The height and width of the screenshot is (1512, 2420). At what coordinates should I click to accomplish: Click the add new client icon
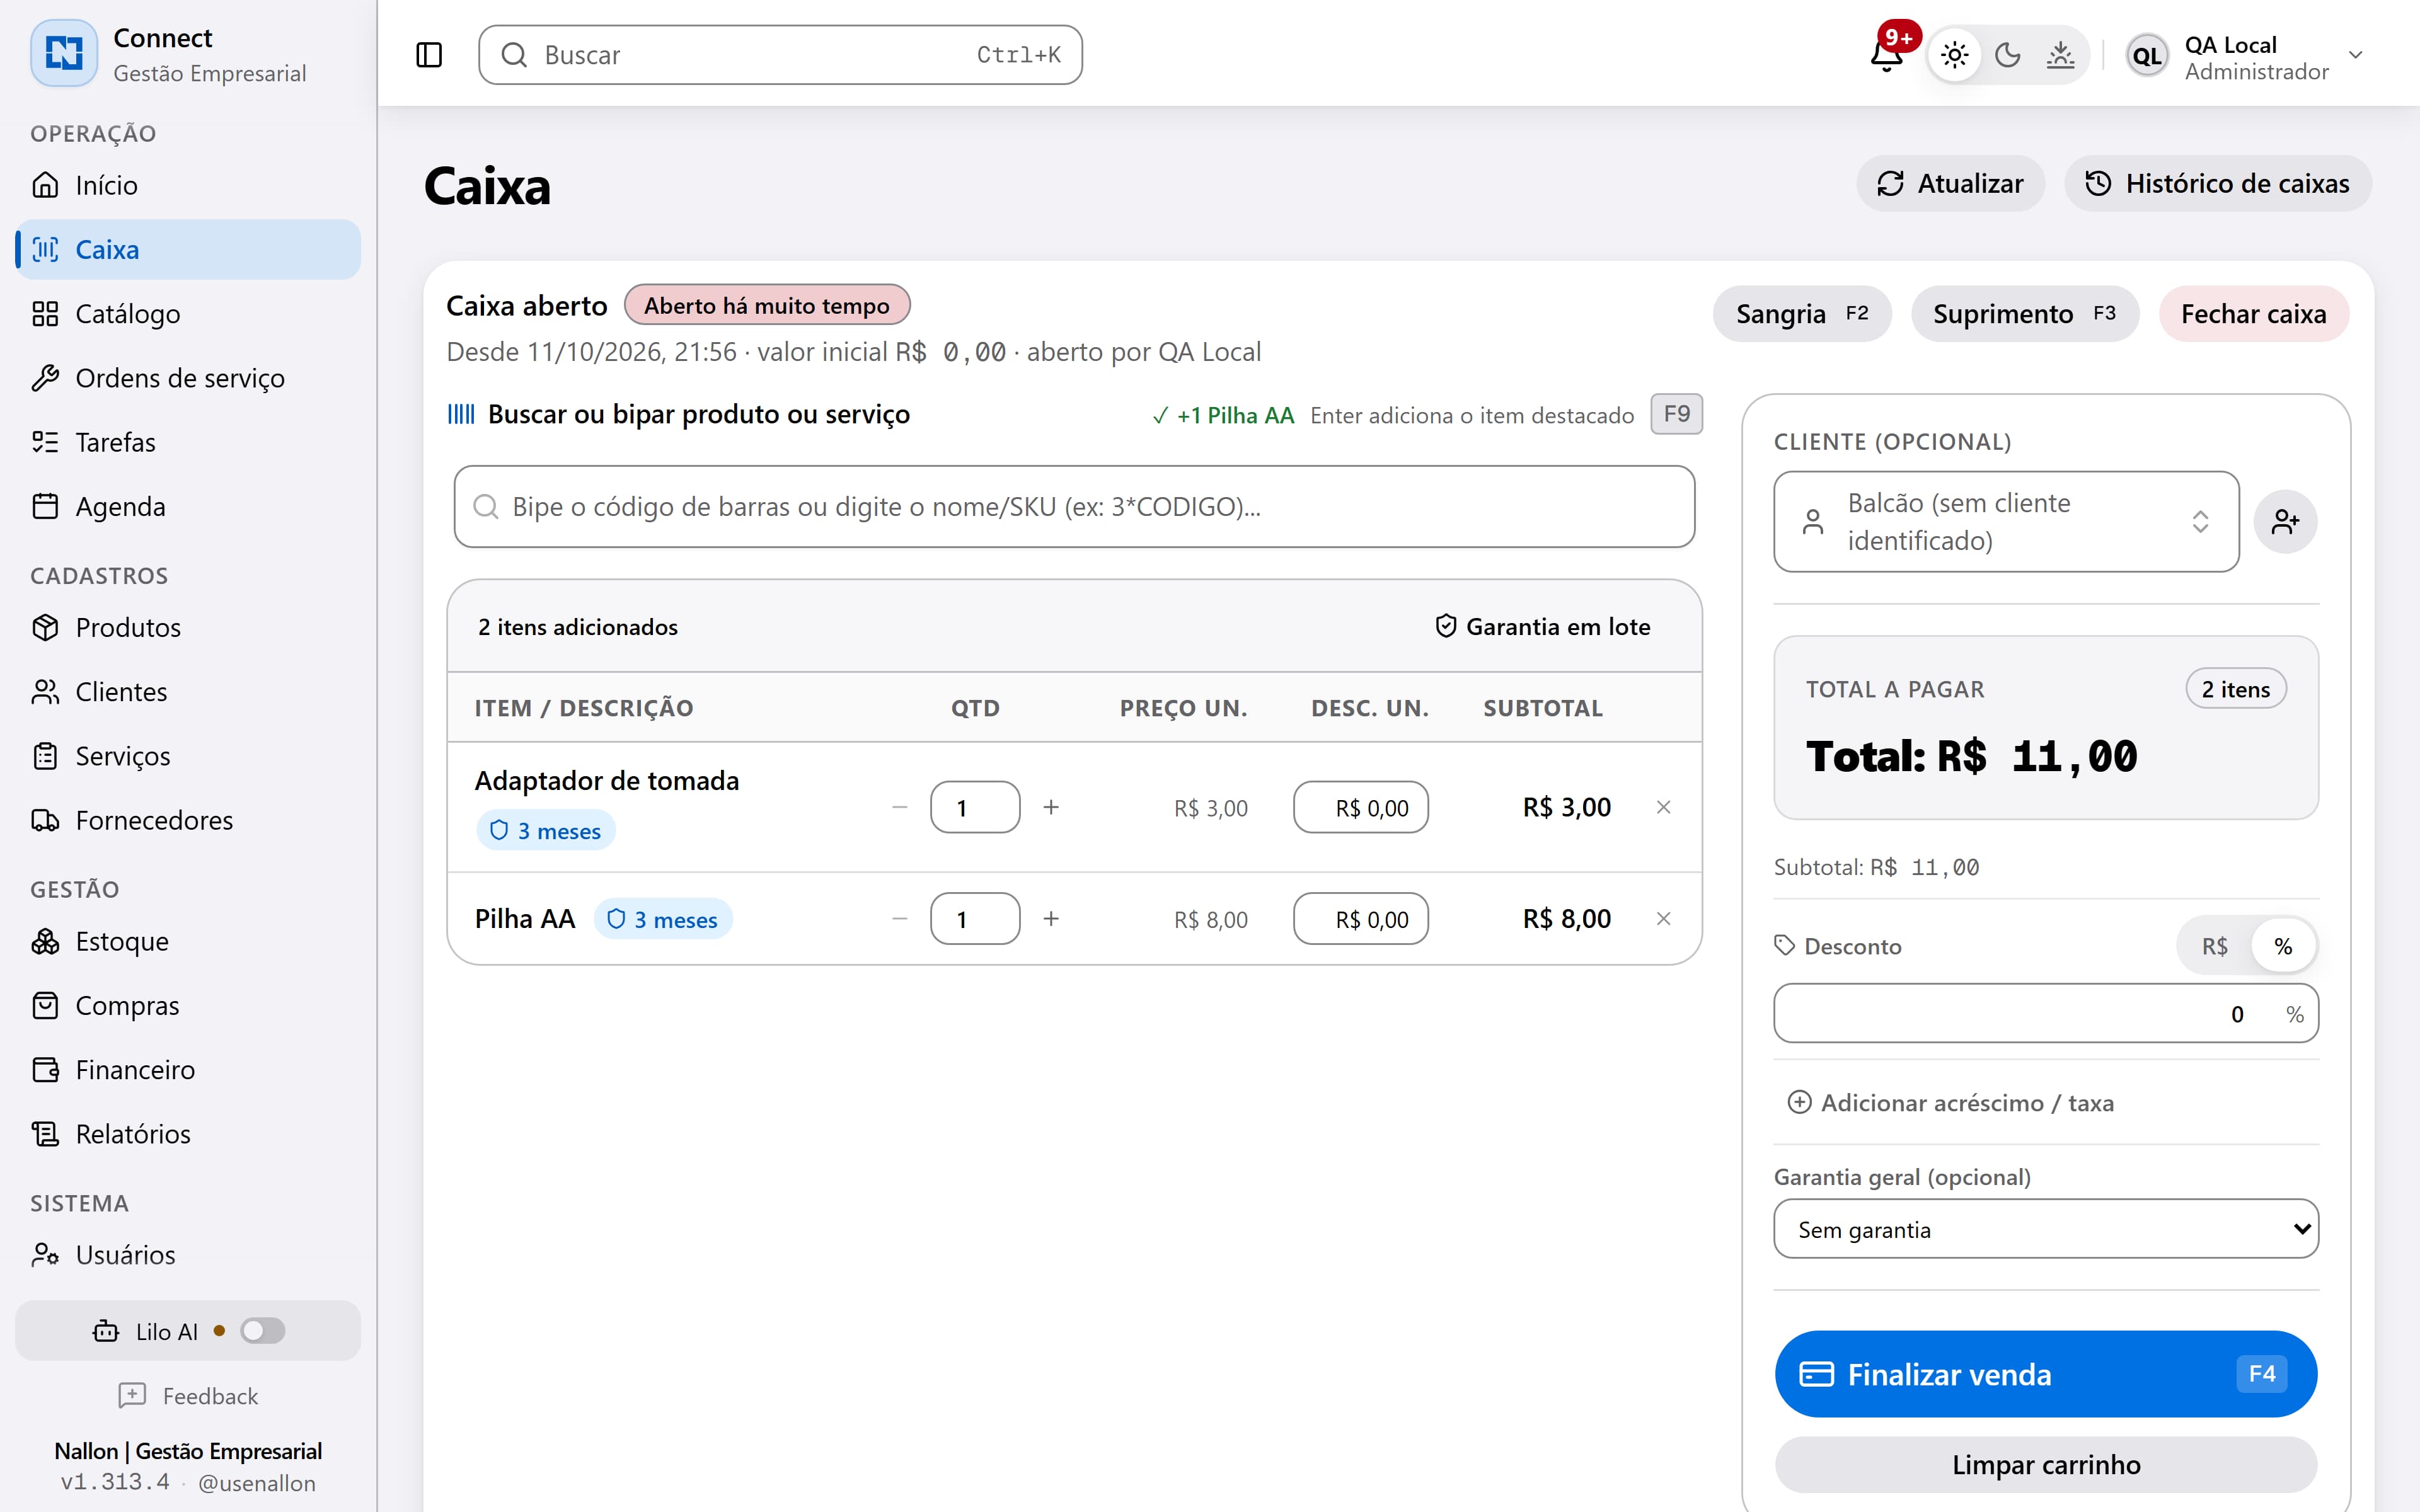(2285, 521)
